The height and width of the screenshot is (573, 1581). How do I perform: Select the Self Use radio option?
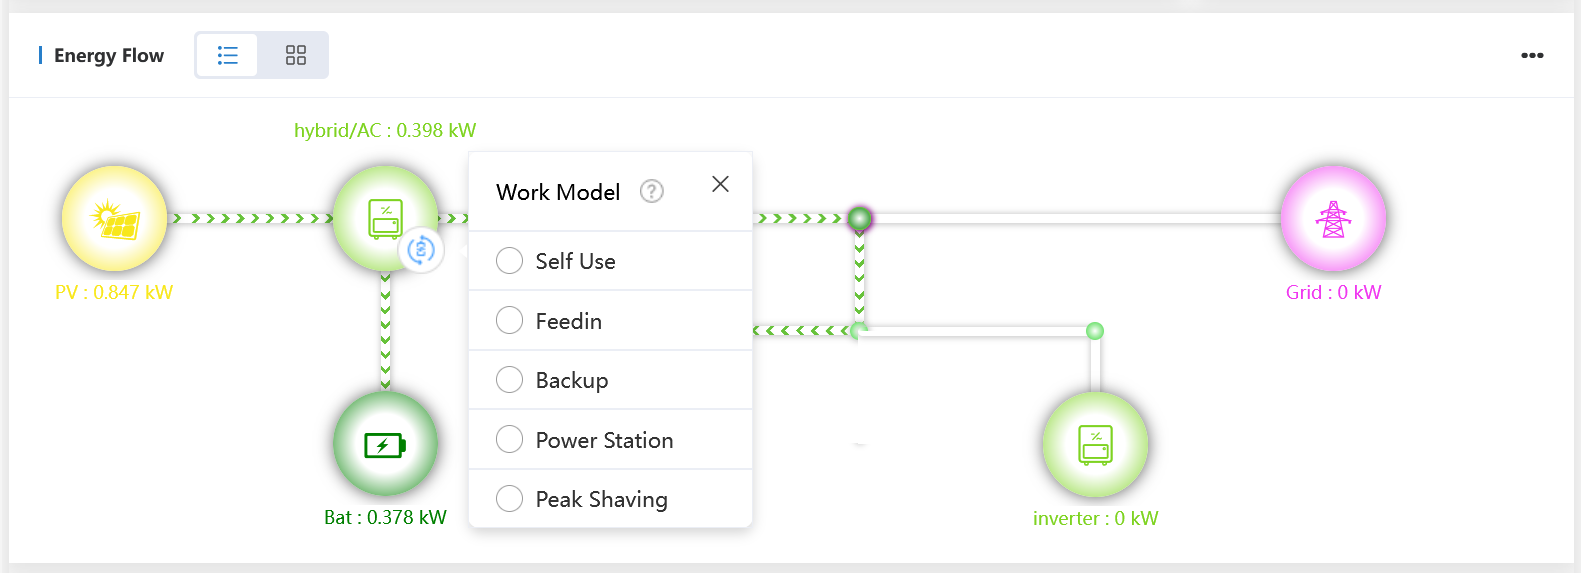[x=510, y=261]
